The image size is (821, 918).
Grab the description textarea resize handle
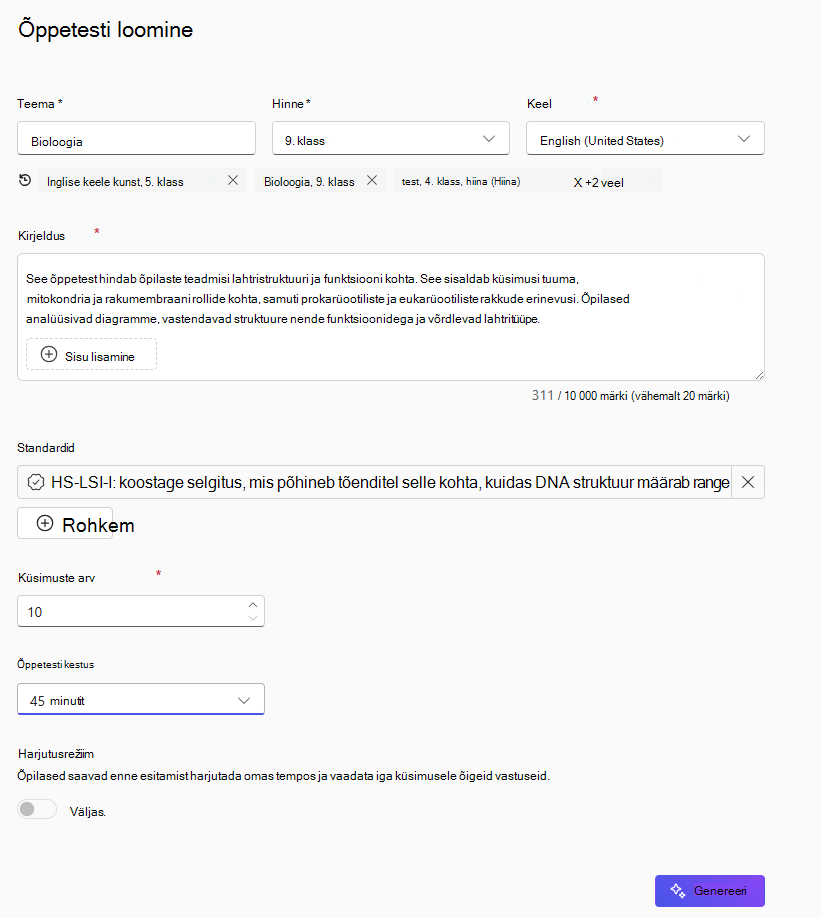click(759, 375)
